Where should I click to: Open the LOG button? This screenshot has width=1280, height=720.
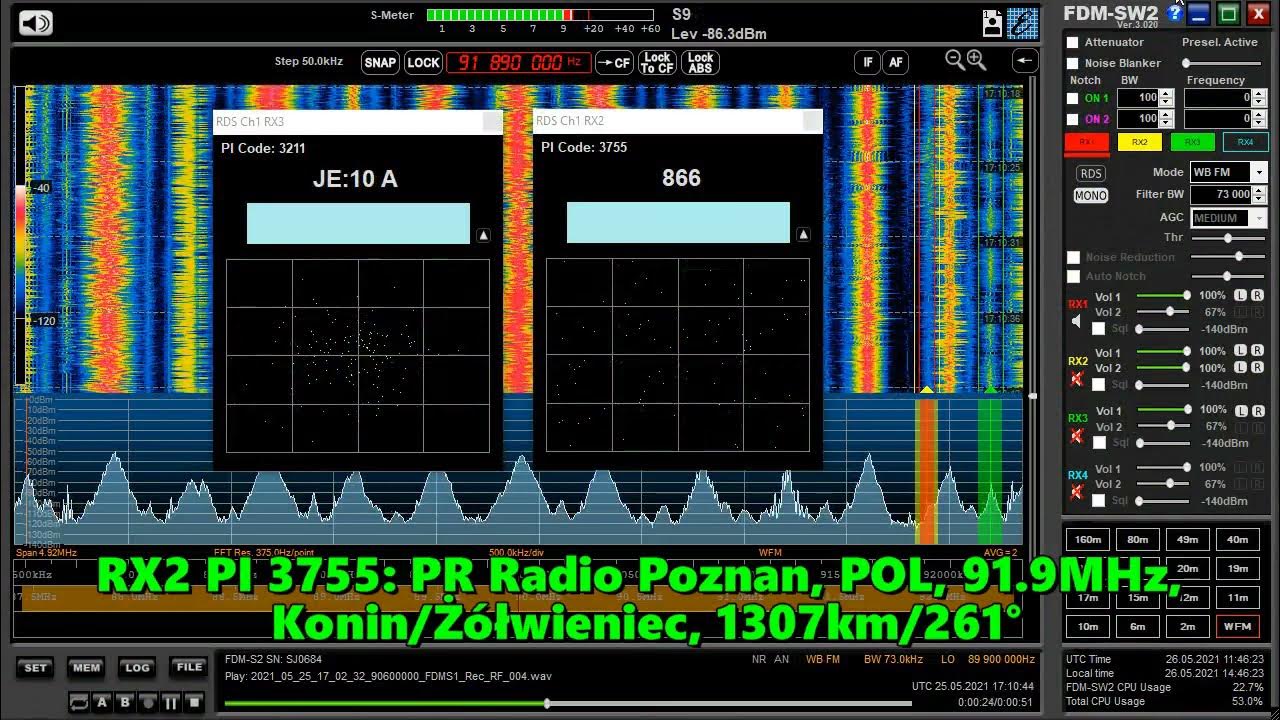(x=137, y=668)
